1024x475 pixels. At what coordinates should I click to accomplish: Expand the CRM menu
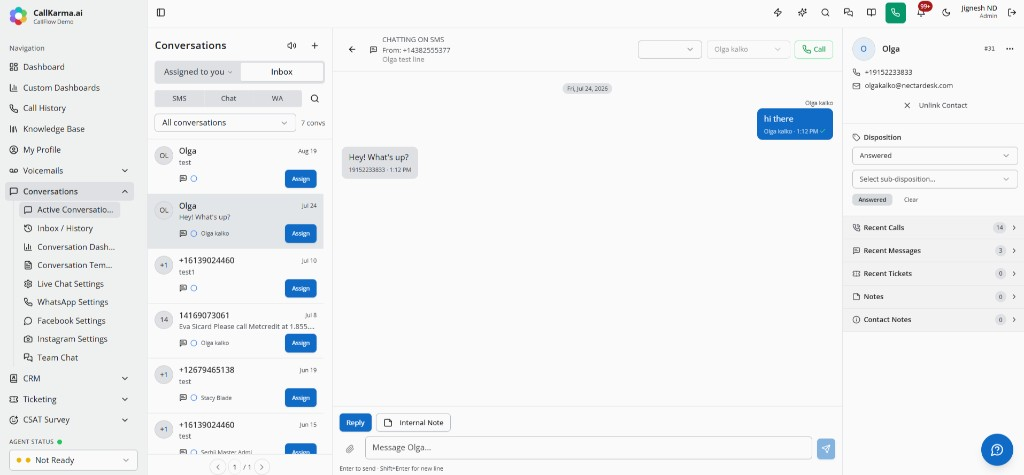point(69,378)
